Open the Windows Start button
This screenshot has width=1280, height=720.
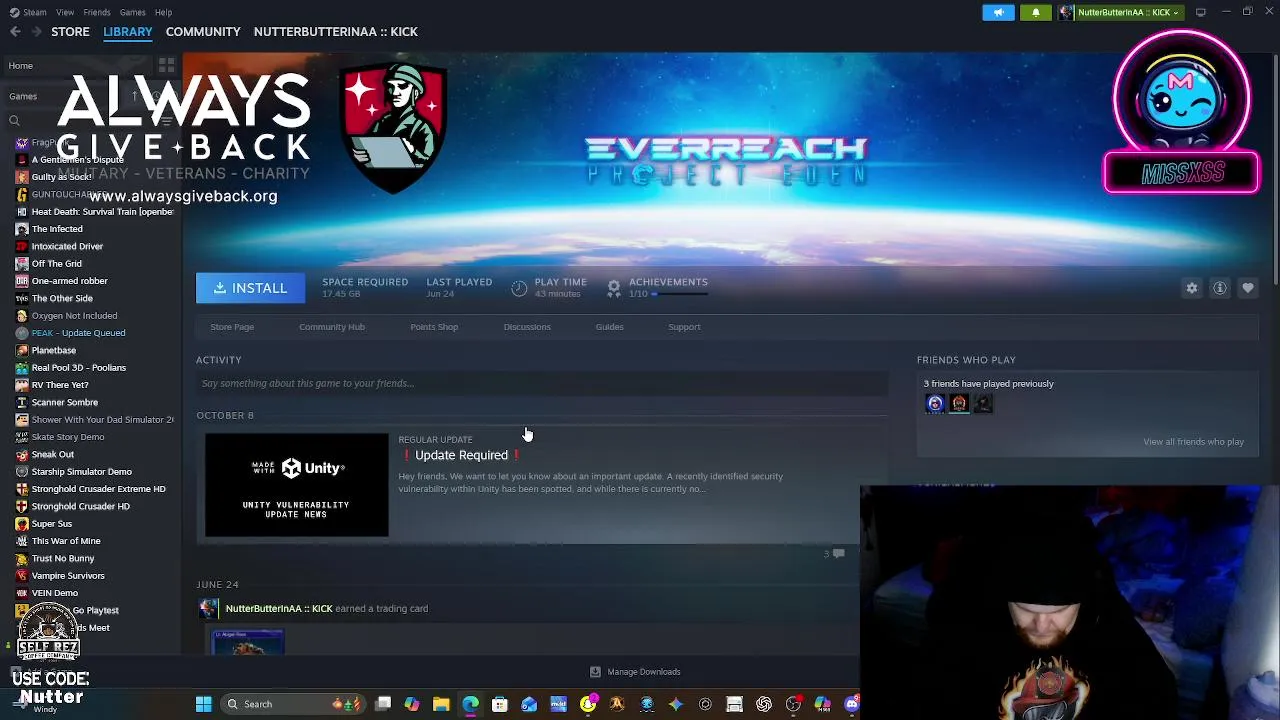click(204, 704)
